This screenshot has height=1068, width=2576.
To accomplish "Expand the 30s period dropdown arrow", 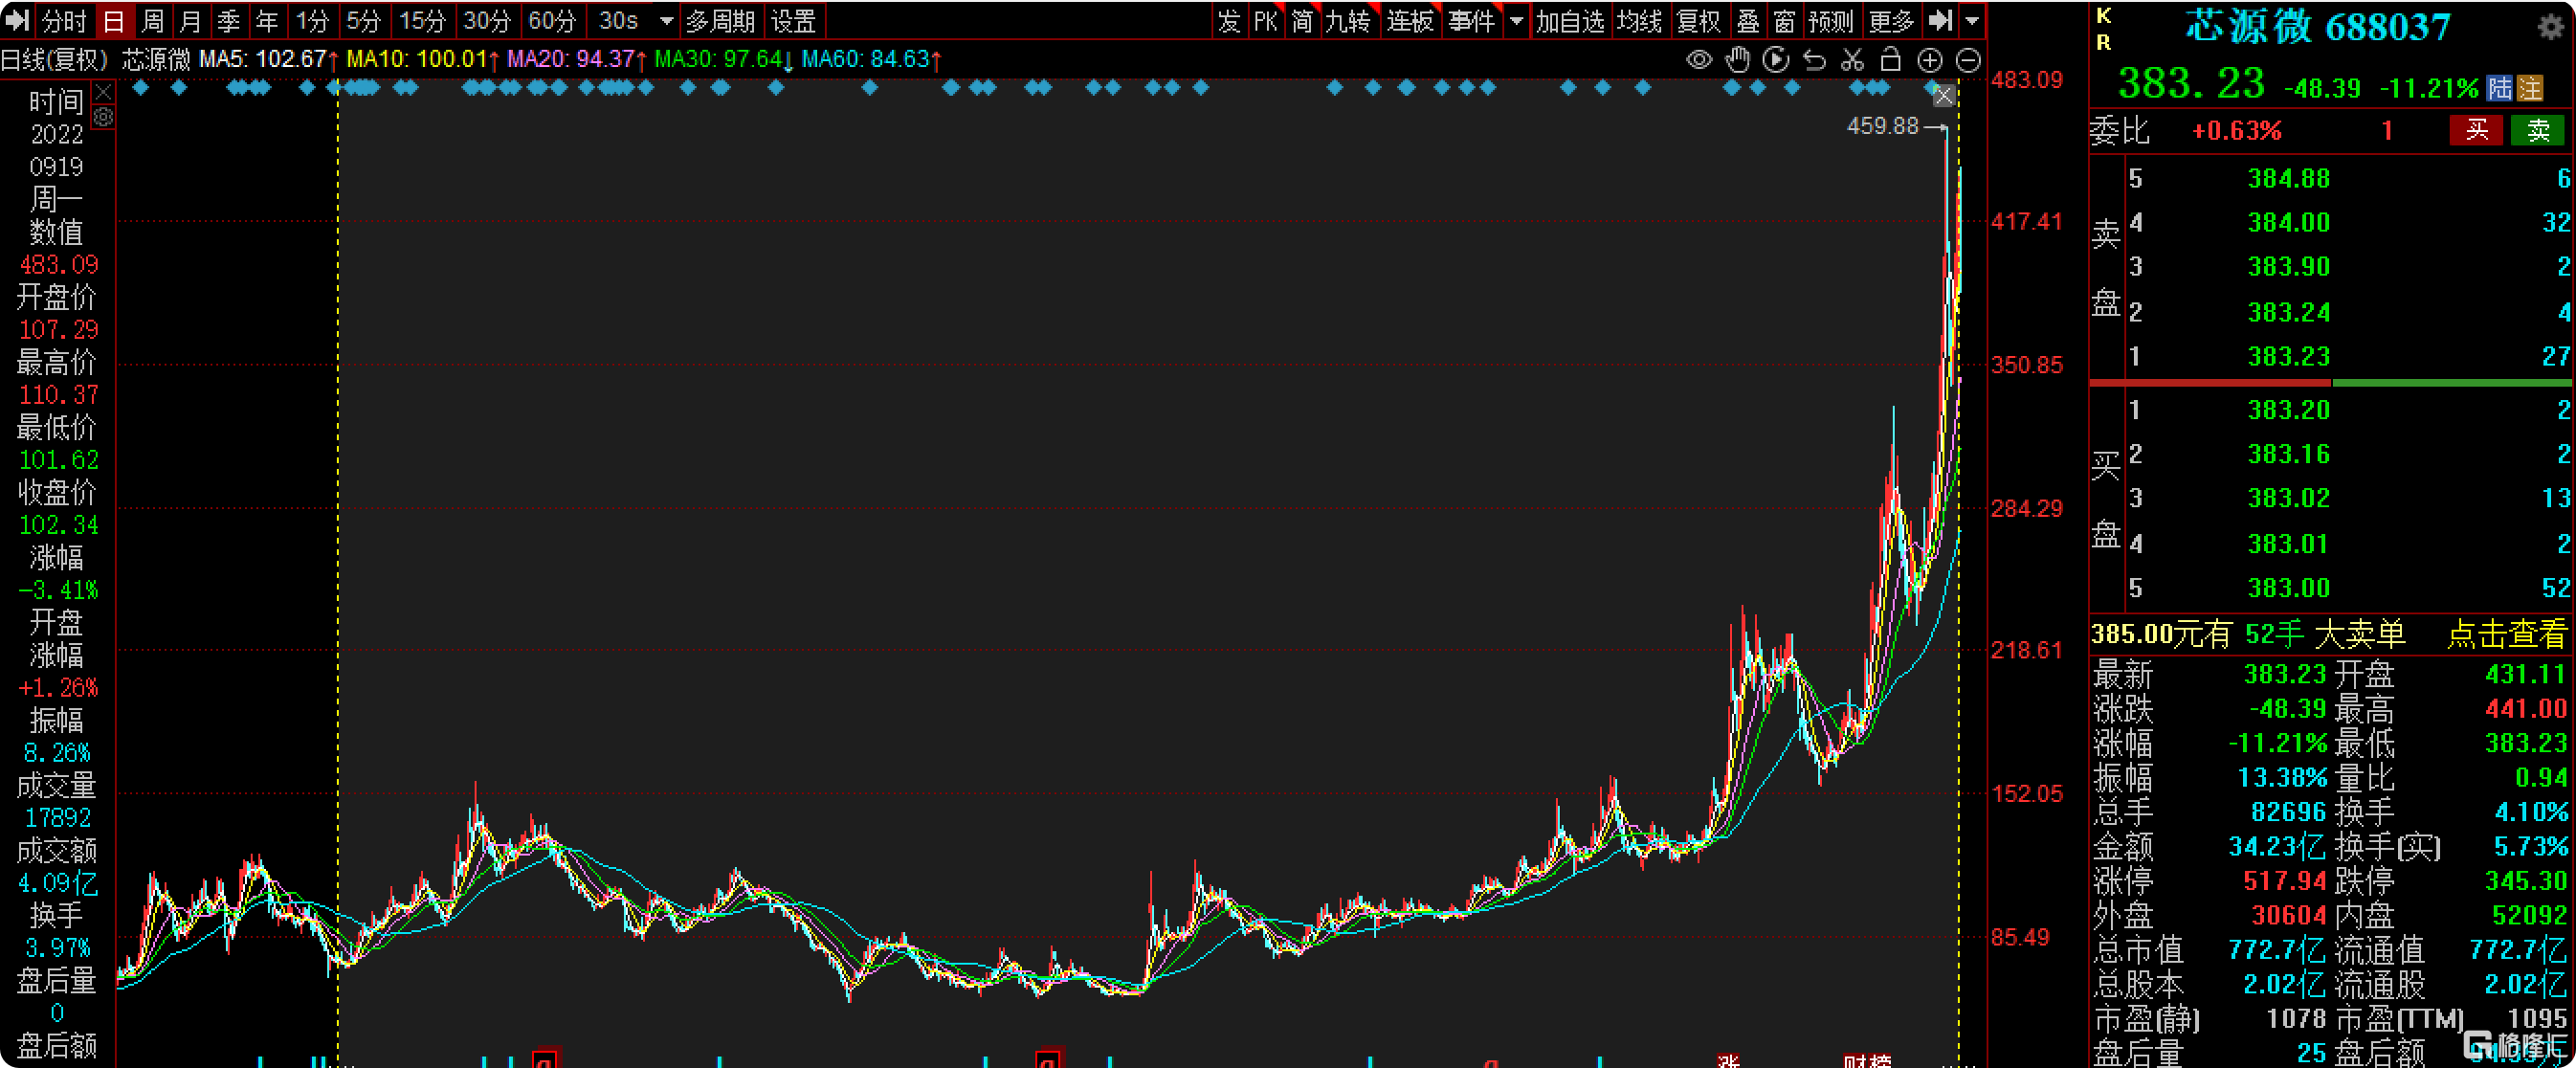I will click(x=666, y=20).
